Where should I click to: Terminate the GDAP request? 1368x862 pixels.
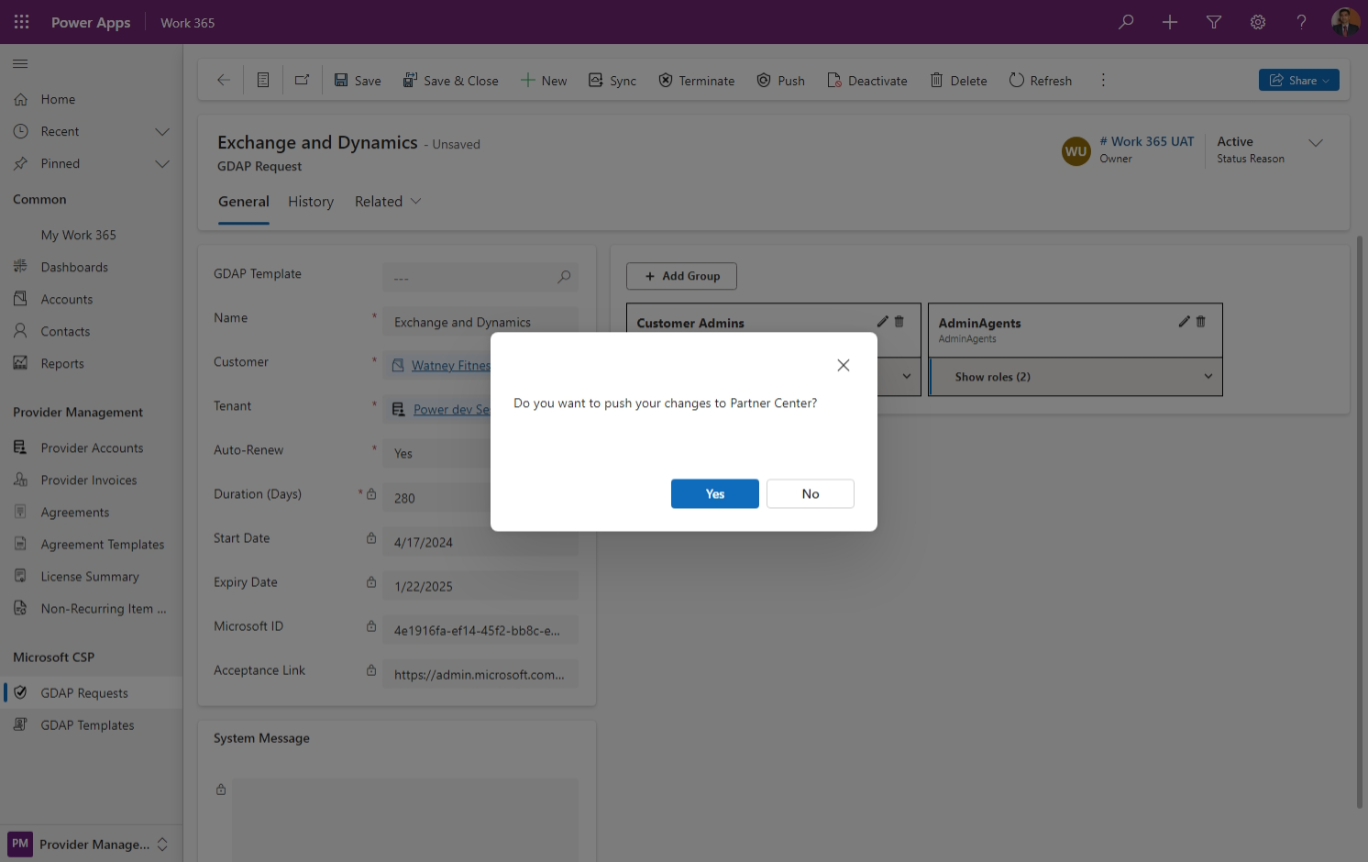(x=696, y=81)
